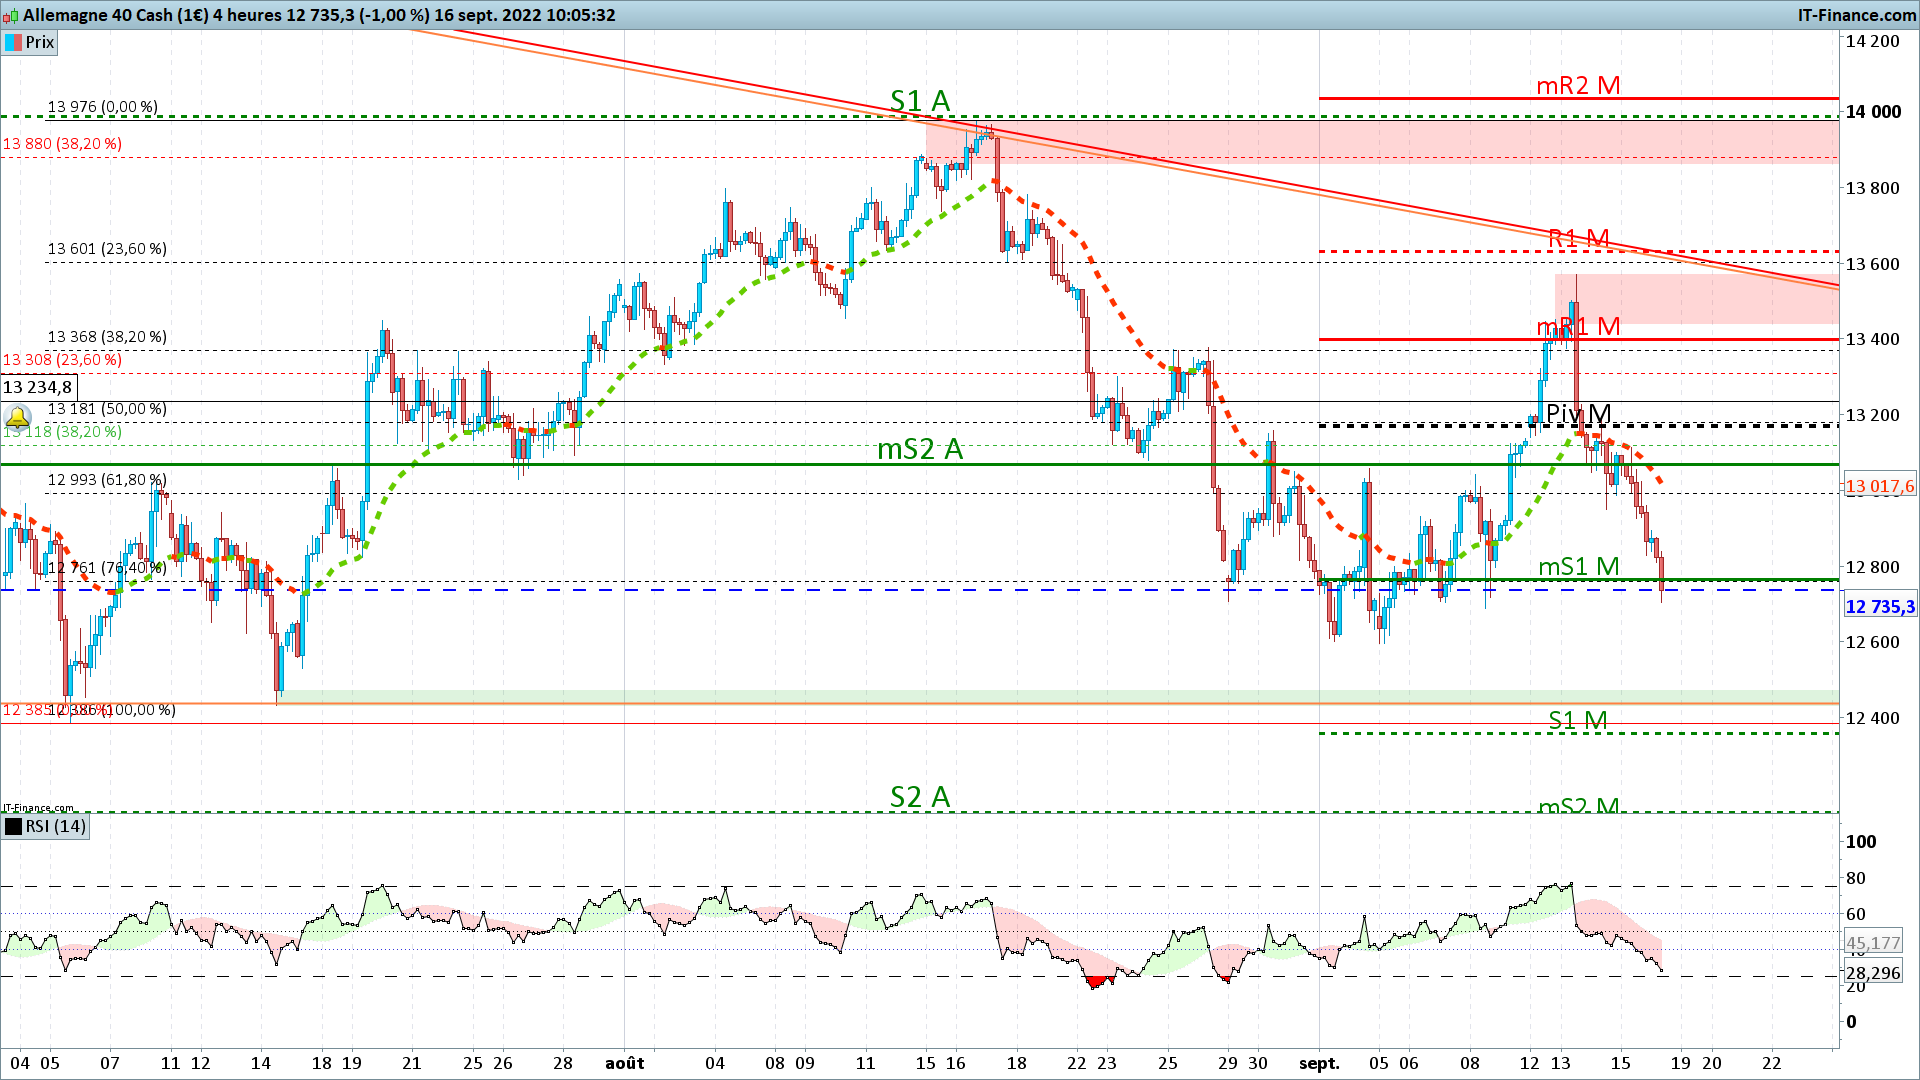
Task: Click the août marker on time axis
Action: pos(624,1063)
